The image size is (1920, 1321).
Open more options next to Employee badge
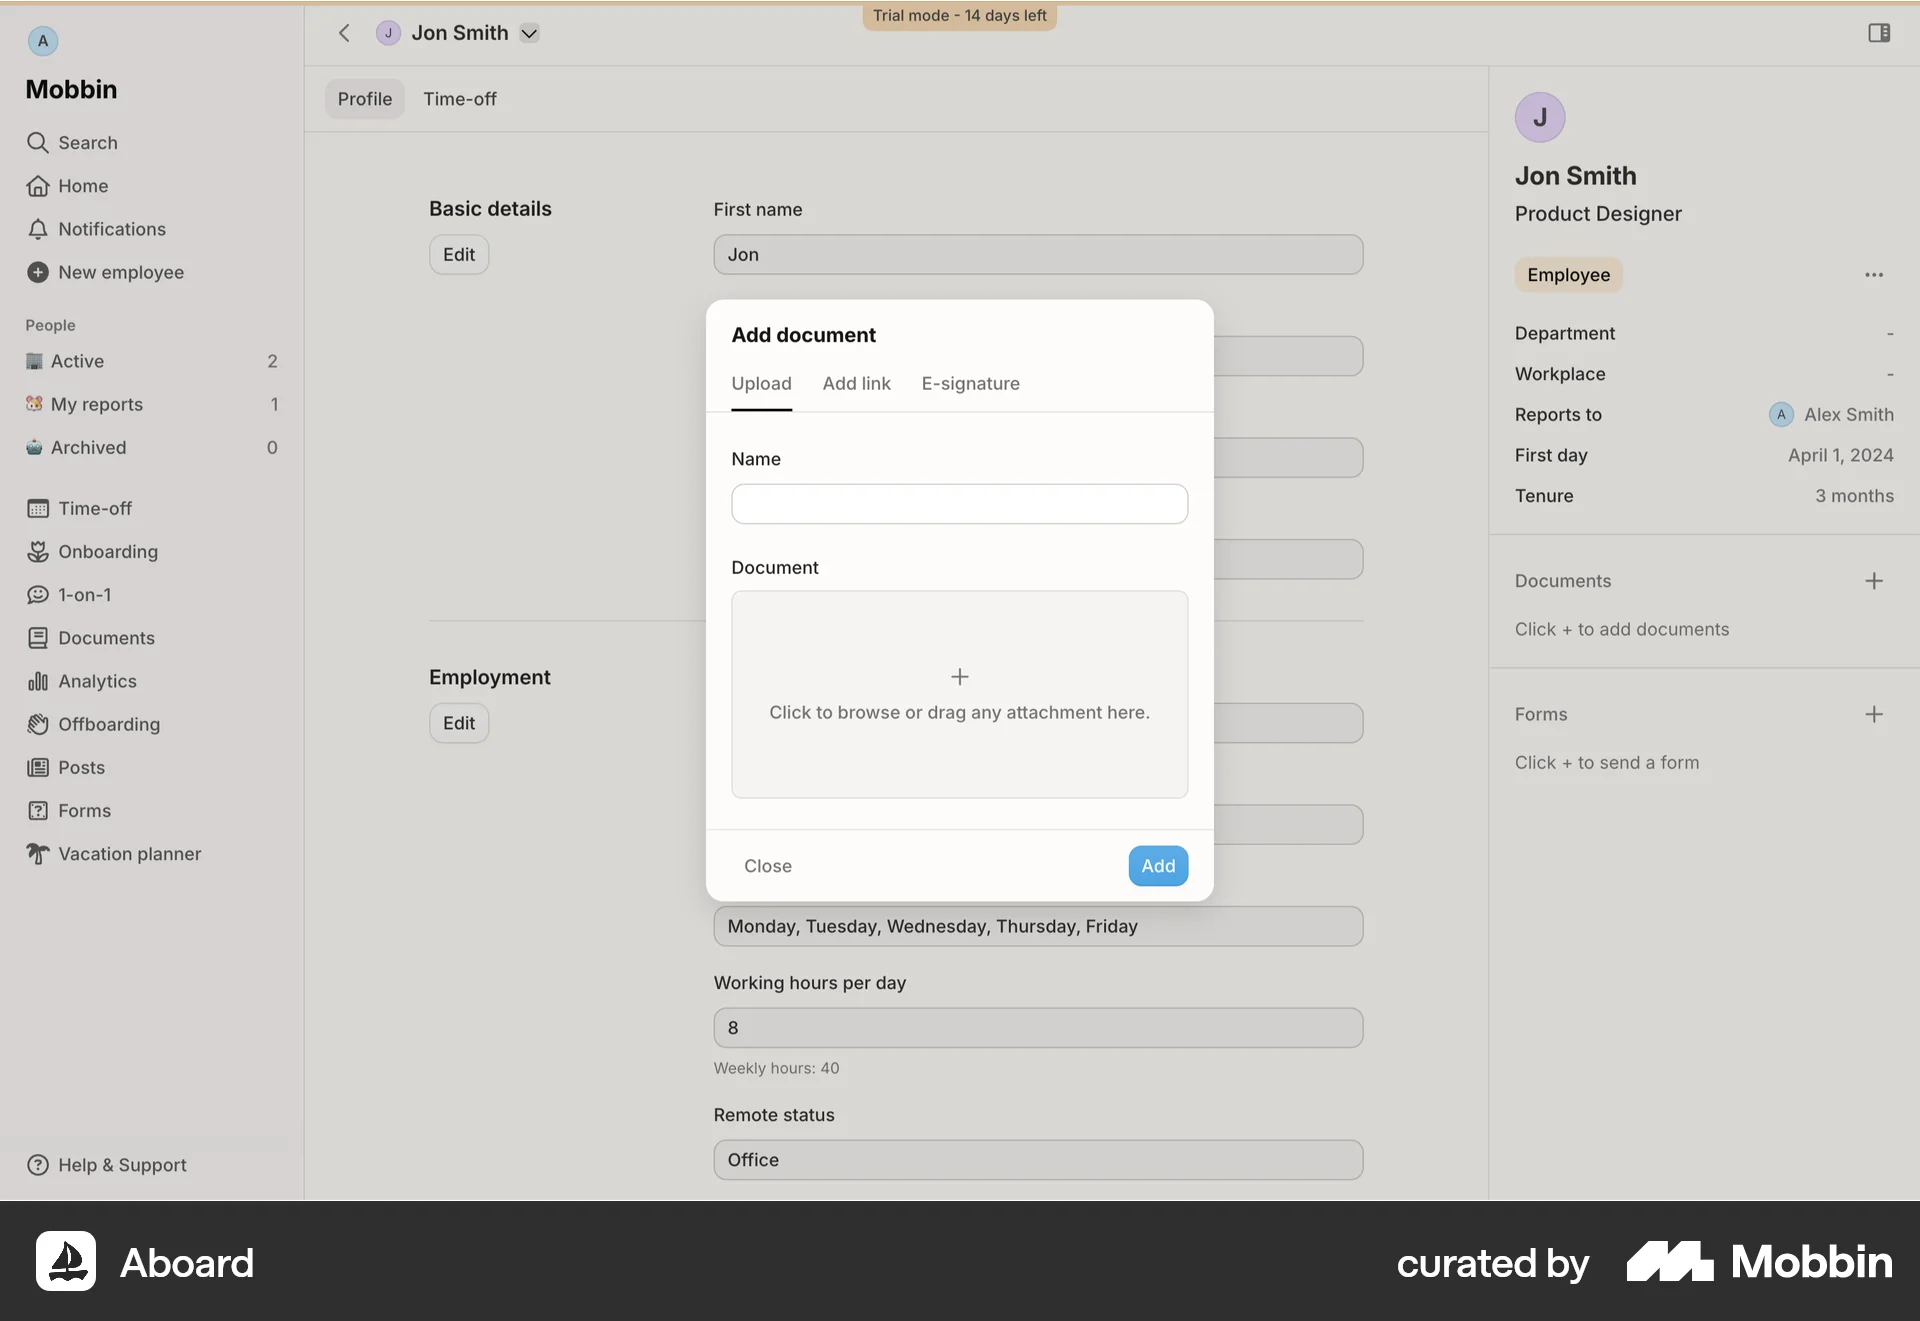(1874, 274)
